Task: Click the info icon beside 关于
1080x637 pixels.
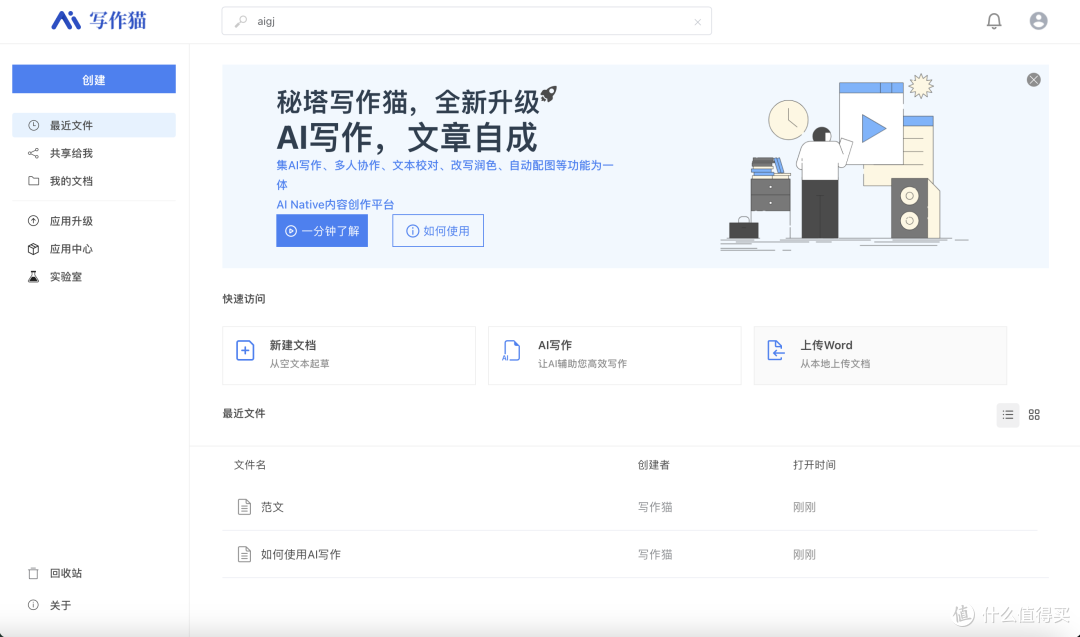Action: pyautogui.click(x=33, y=605)
